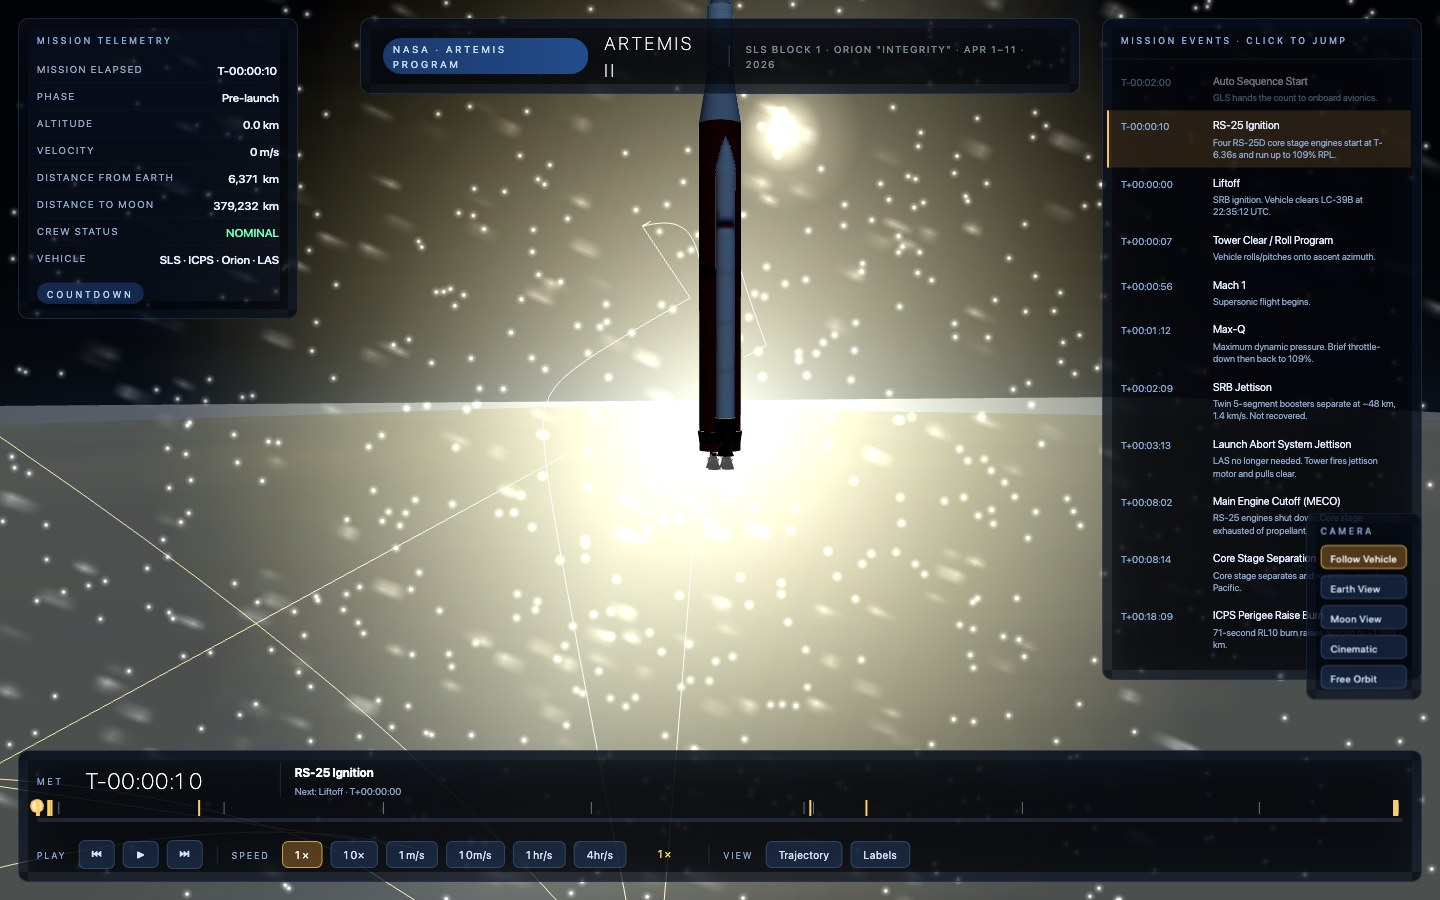1440x900 pixels.
Task: Click the "NOMINAL" crew status
Action: coord(252,233)
